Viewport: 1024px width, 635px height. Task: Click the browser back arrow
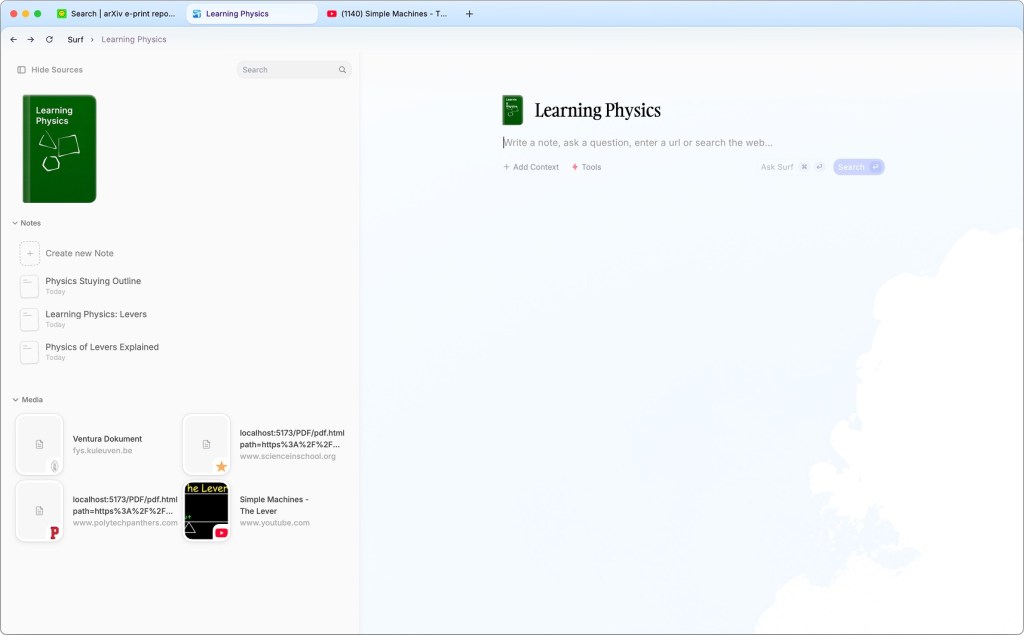pos(13,39)
